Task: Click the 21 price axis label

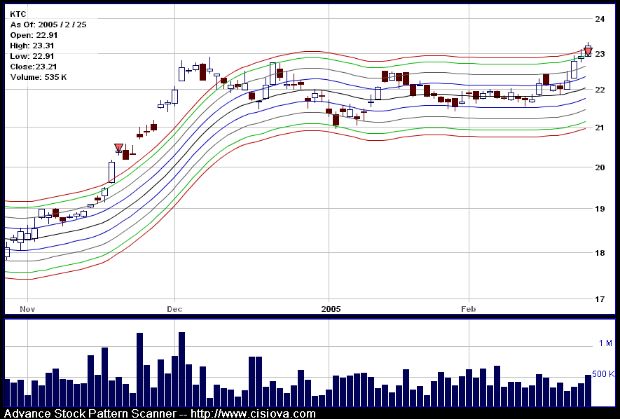Action: pos(600,127)
